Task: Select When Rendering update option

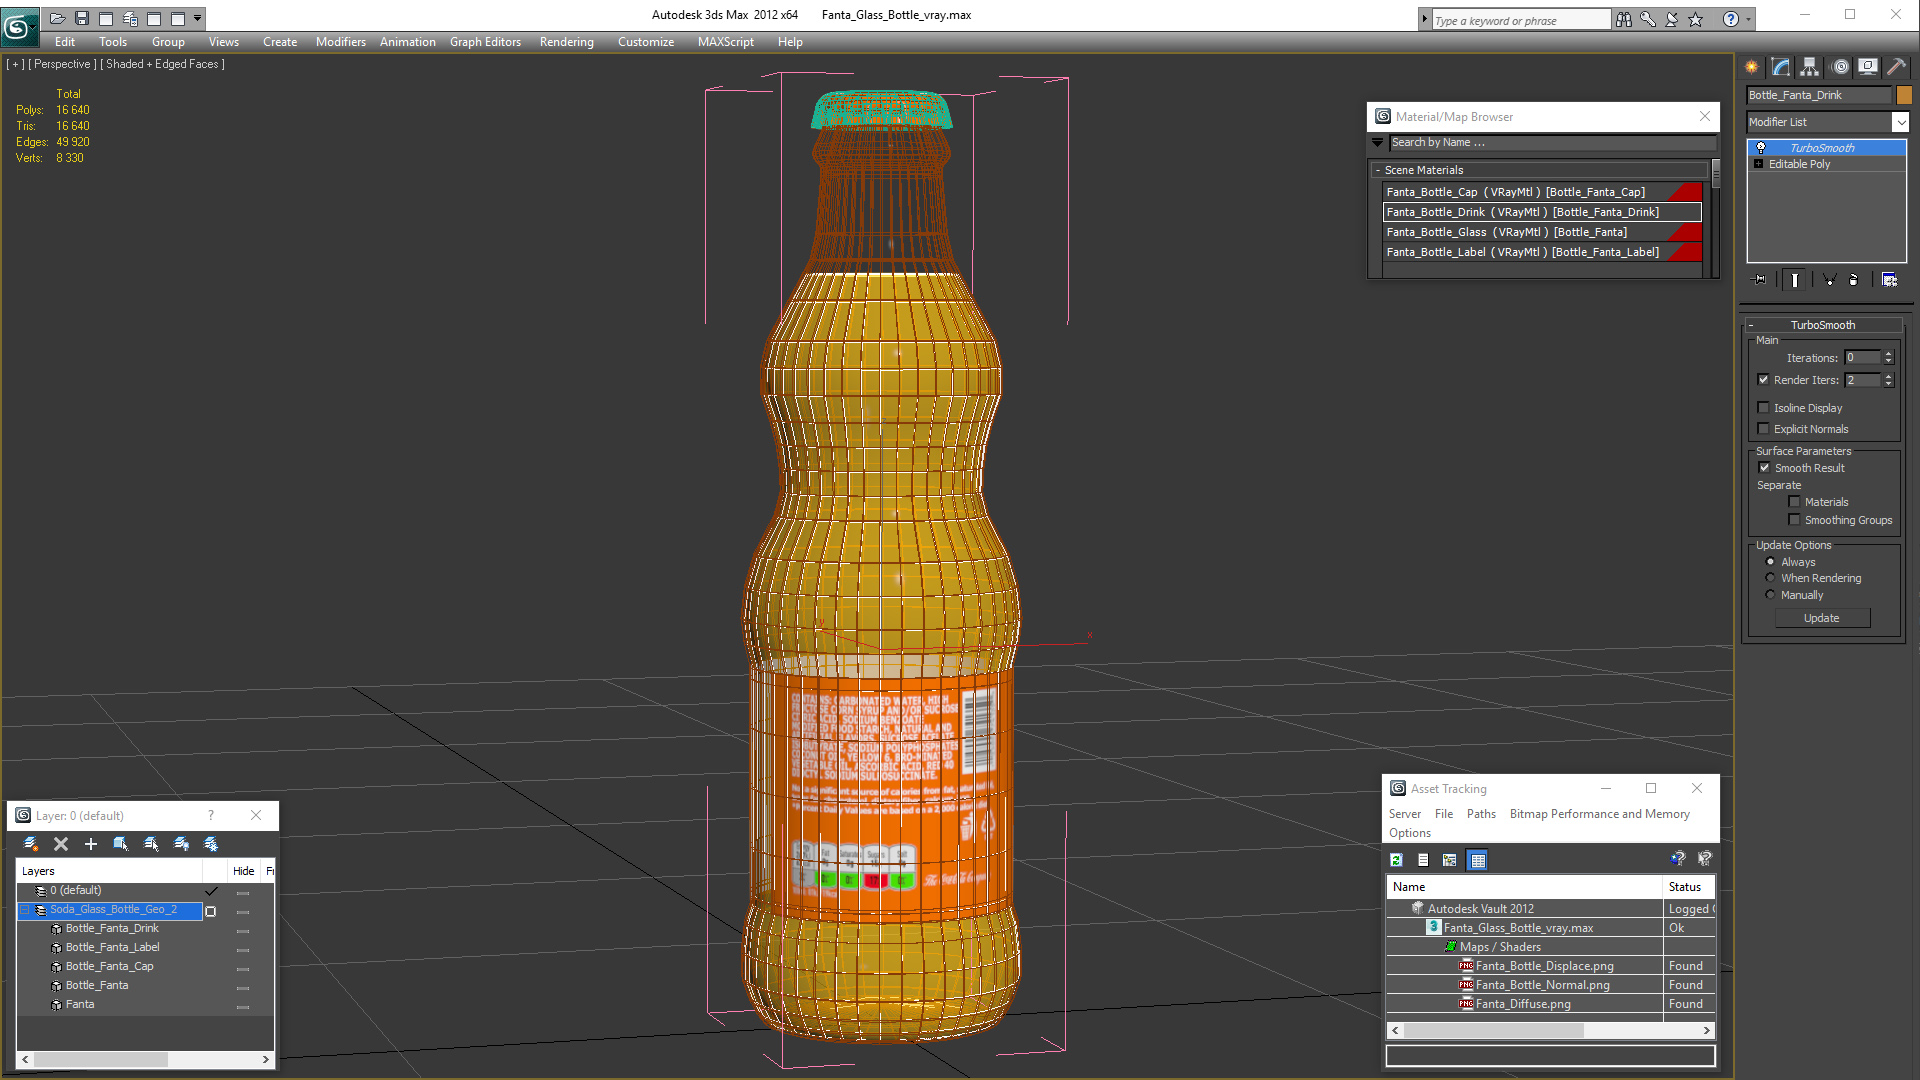Action: (1770, 578)
